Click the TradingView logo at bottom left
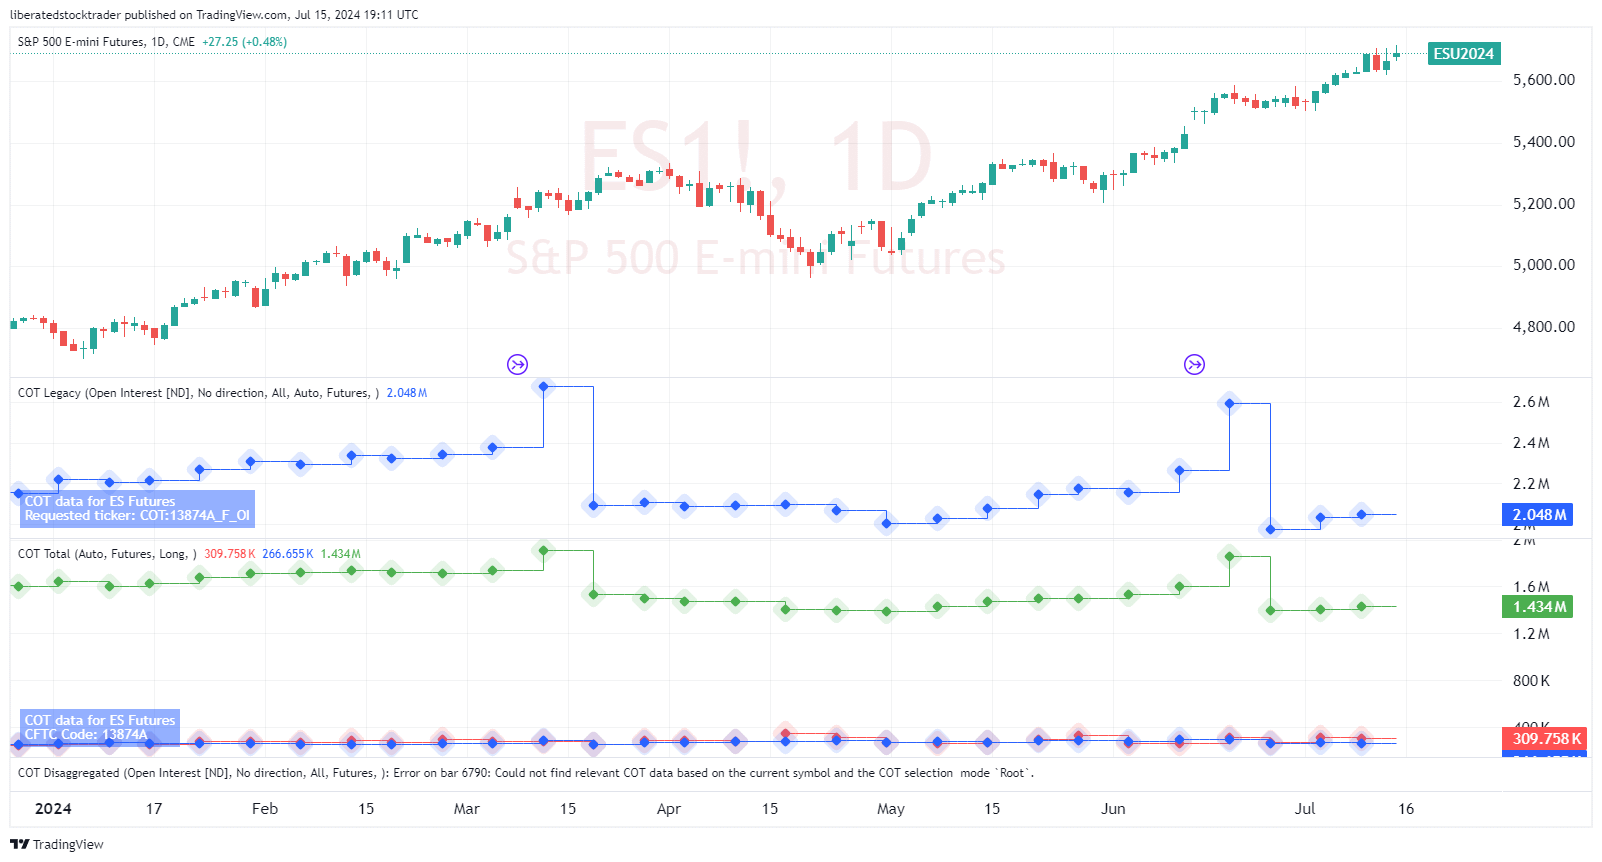 tap(57, 844)
